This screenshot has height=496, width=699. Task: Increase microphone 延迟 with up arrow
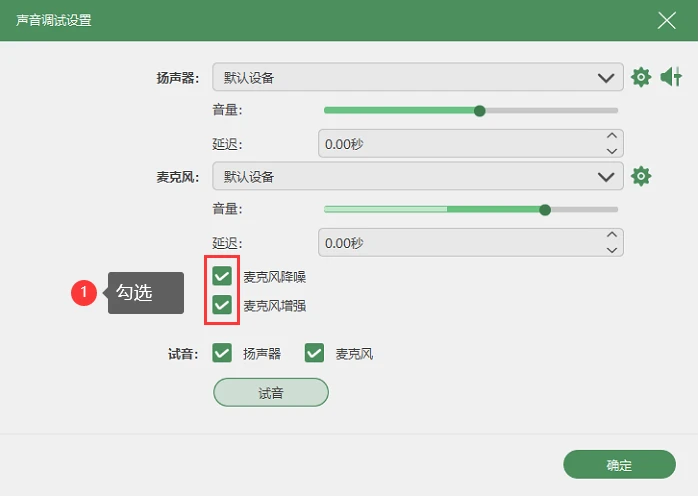pos(612,234)
